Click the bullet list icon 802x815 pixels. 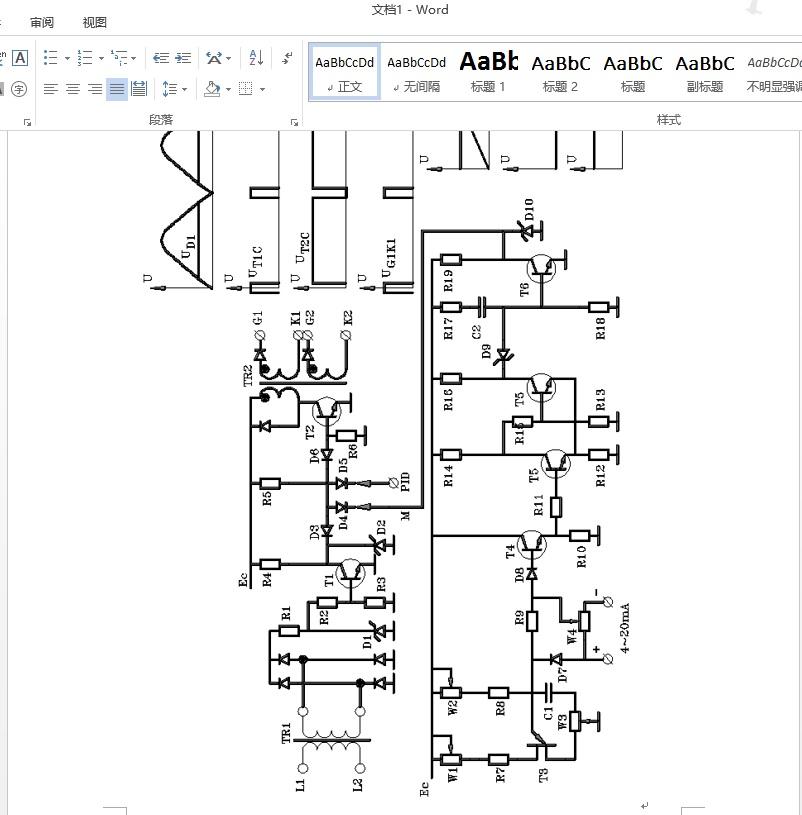point(51,58)
